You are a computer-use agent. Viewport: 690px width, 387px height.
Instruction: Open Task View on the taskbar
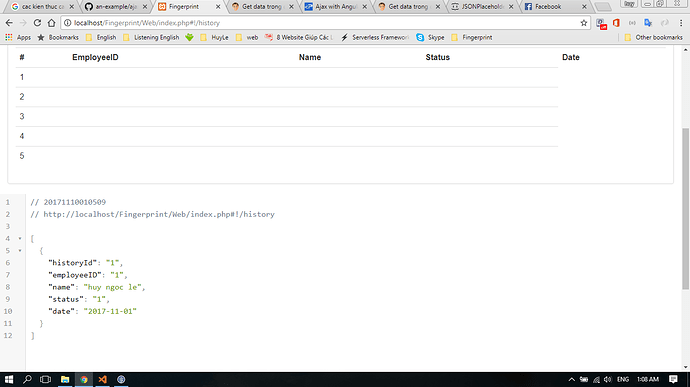pyautogui.click(x=45, y=379)
